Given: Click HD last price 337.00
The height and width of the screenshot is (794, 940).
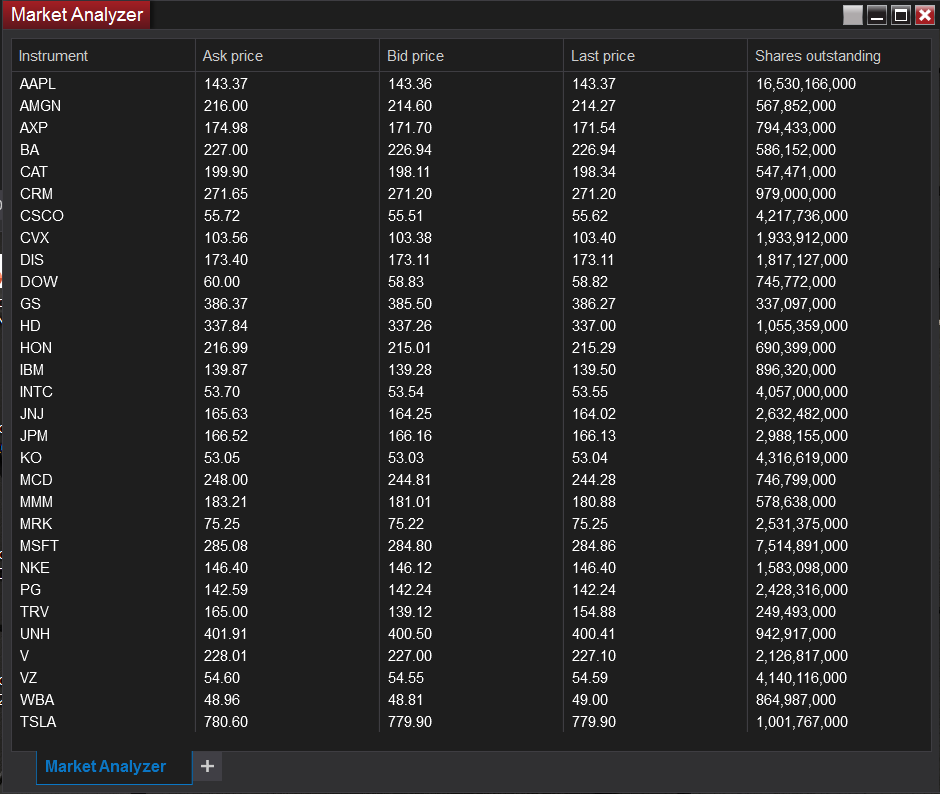Looking at the screenshot, I should click(594, 326).
